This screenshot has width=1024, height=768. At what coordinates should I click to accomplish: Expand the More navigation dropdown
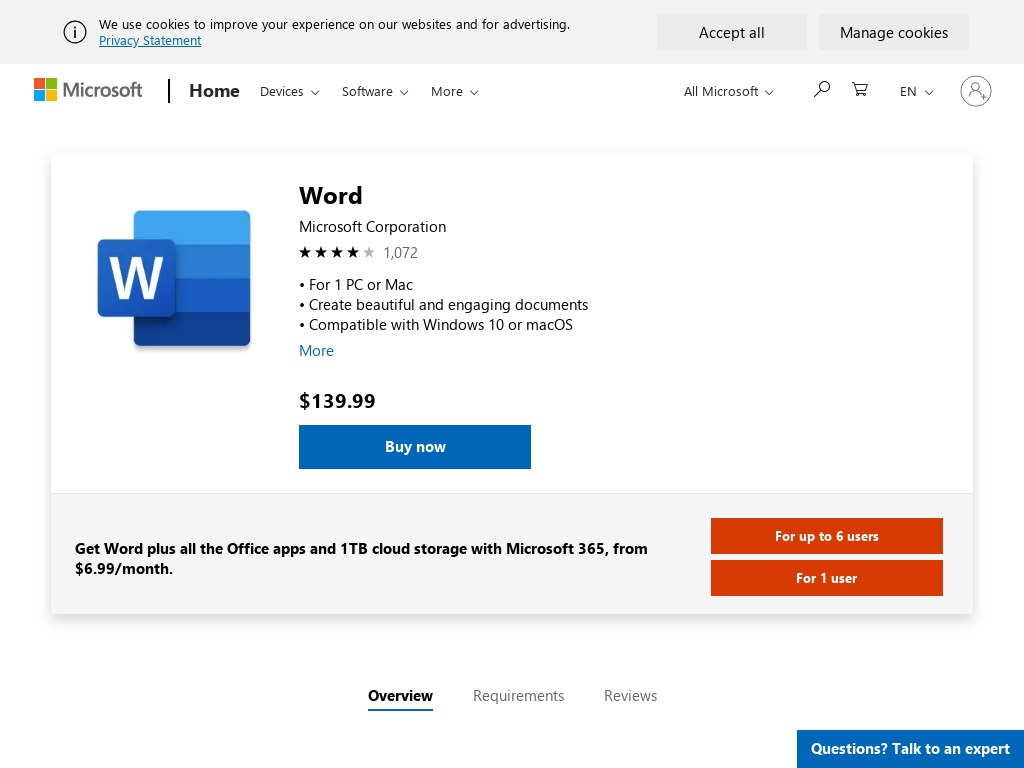pos(455,91)
